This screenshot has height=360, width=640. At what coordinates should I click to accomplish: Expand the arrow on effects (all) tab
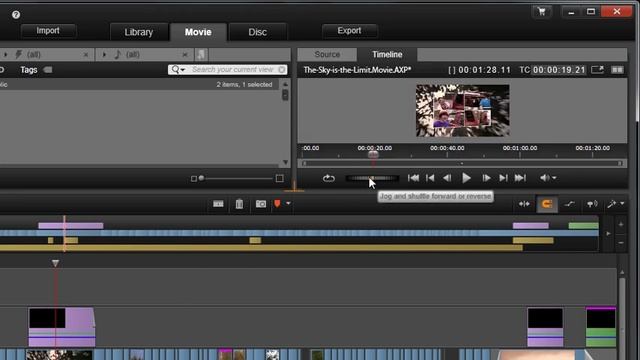5,54
